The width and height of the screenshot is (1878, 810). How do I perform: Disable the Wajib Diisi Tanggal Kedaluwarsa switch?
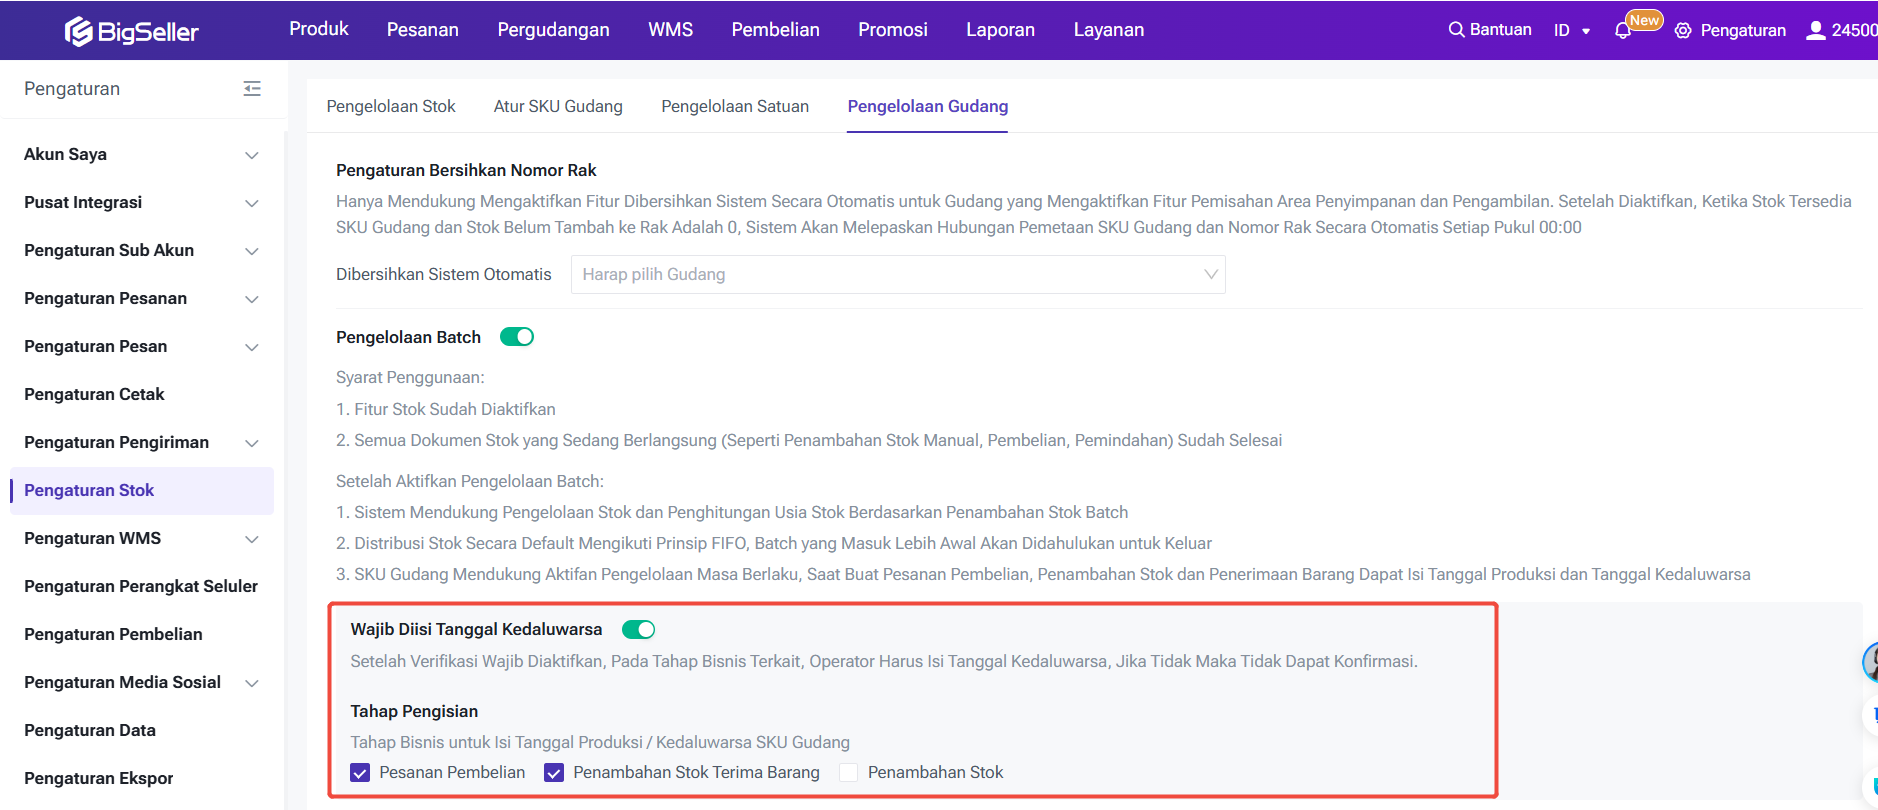[x=638, y=629]
